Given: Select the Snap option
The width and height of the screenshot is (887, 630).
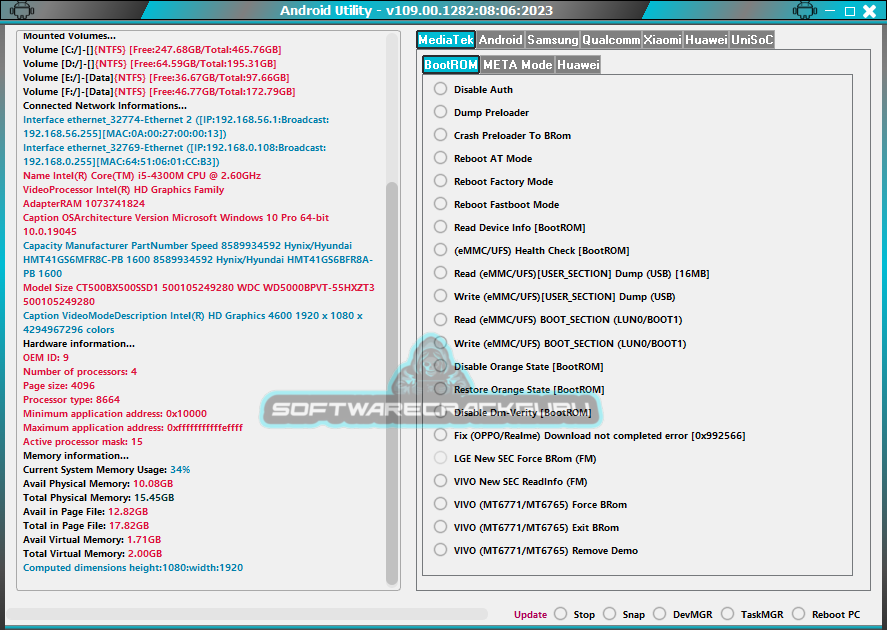Looking at the screenshot, I should pos(609,614).
